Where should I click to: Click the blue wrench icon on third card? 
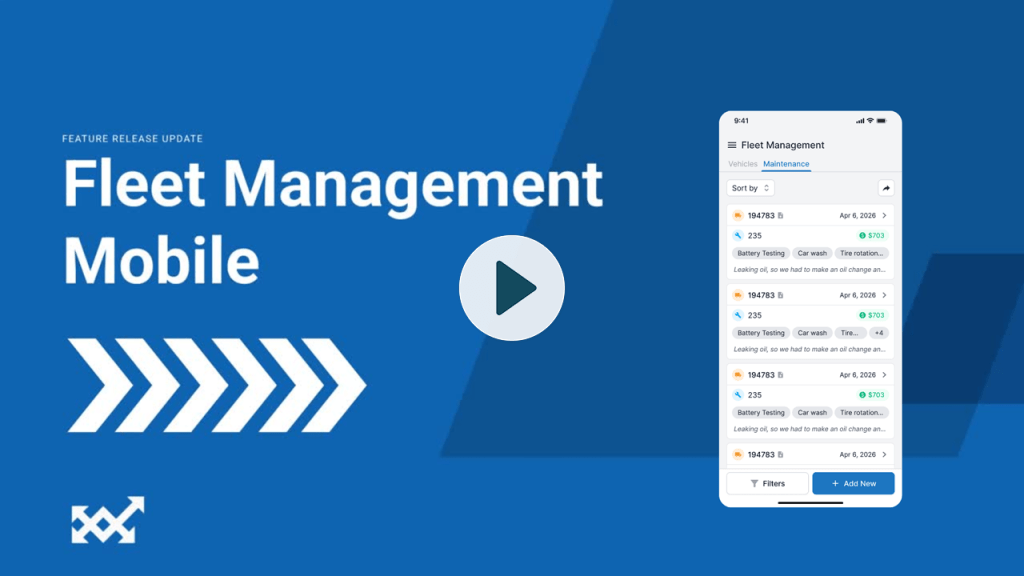click(738, 395)
